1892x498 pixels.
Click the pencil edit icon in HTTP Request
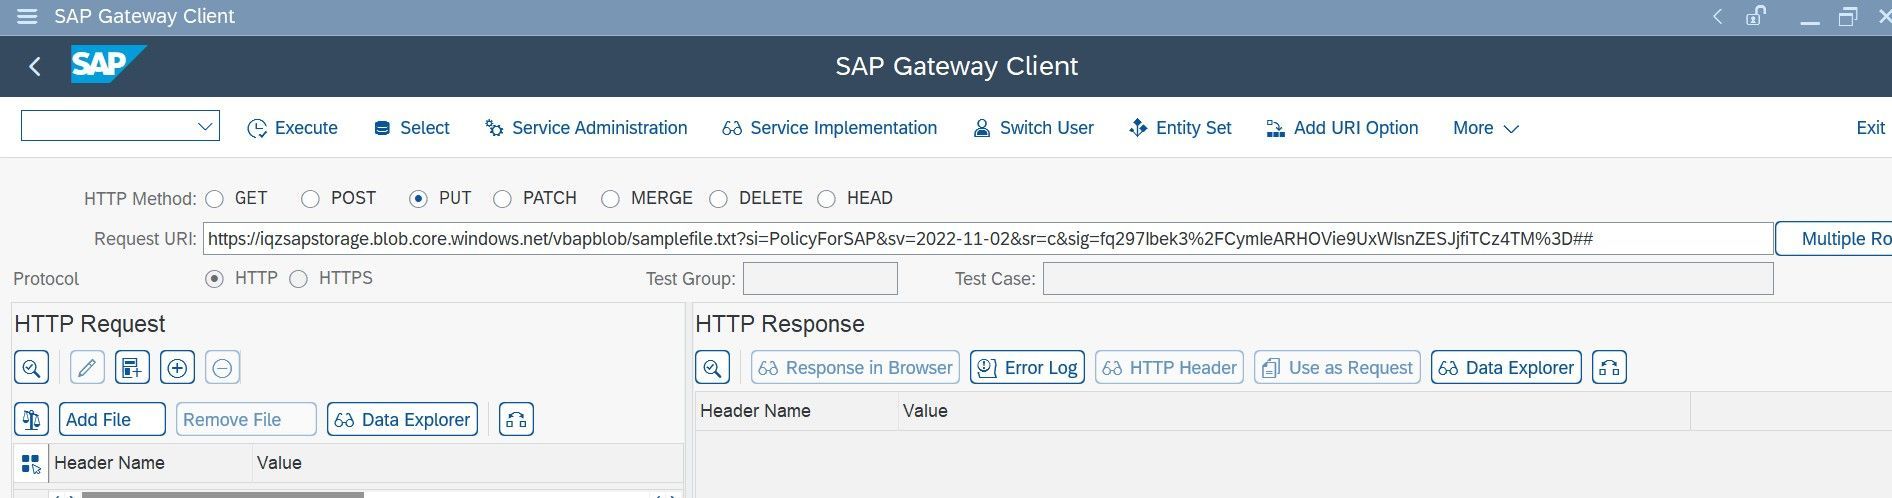point(87,368)
